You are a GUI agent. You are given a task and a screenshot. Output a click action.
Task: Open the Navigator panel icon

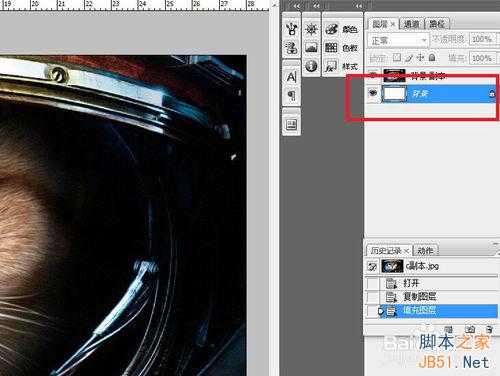tap(311, 30)
